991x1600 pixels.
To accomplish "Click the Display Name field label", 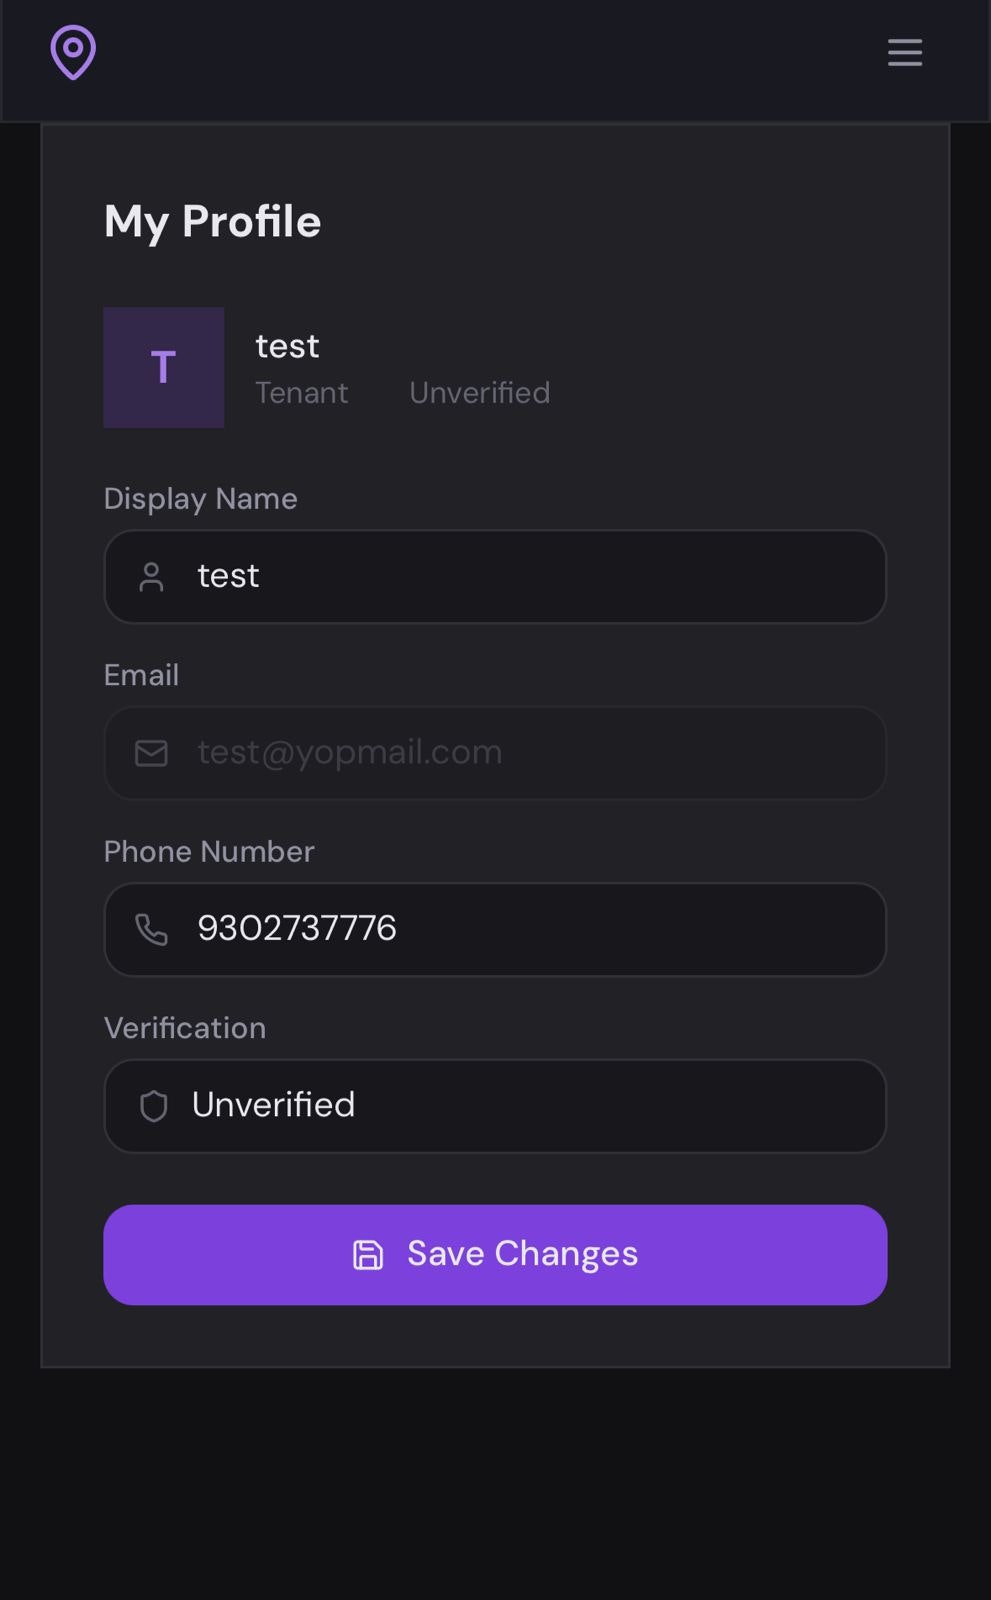I will click(200, 499).
